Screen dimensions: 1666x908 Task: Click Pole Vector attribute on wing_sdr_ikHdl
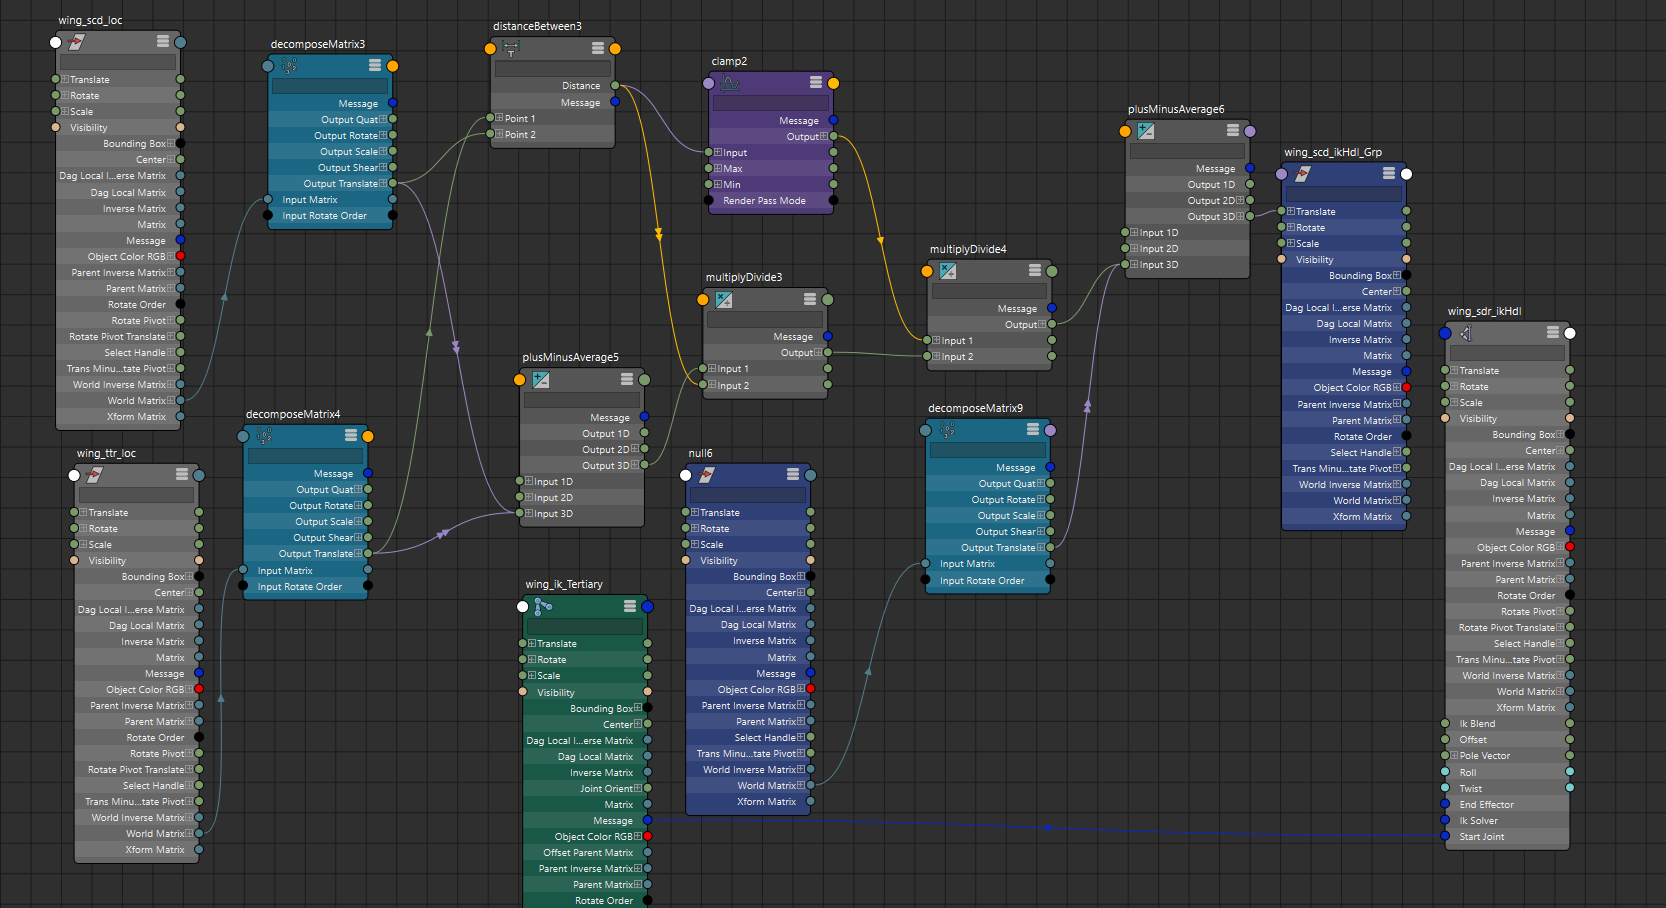(1484, 756)
